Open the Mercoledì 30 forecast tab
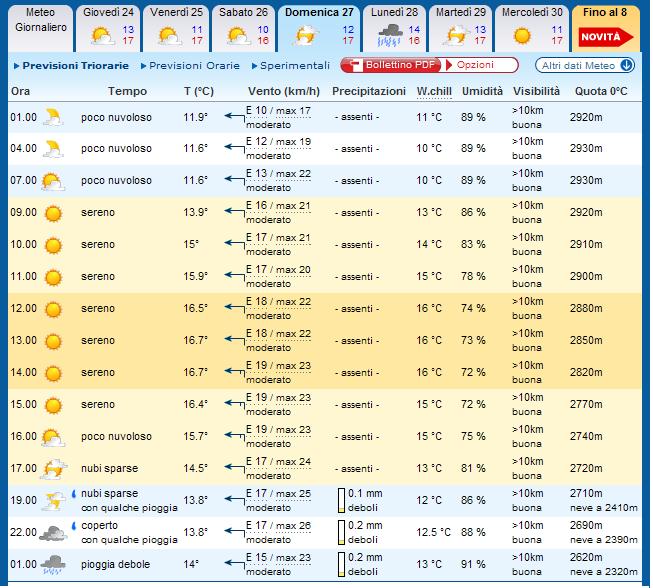The image size is (653, 588). coord(532,28)
